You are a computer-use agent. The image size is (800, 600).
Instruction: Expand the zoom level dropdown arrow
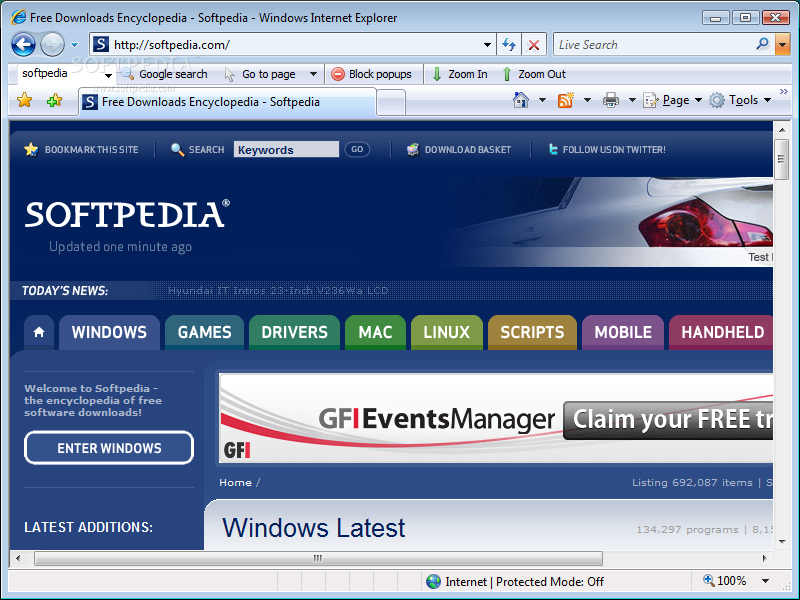[x=765, y=581]
